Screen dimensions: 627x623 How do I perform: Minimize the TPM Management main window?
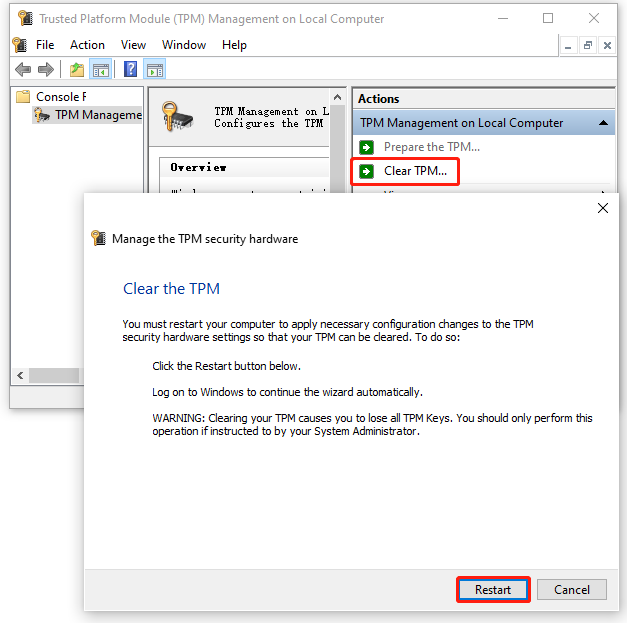coord(503,18)
